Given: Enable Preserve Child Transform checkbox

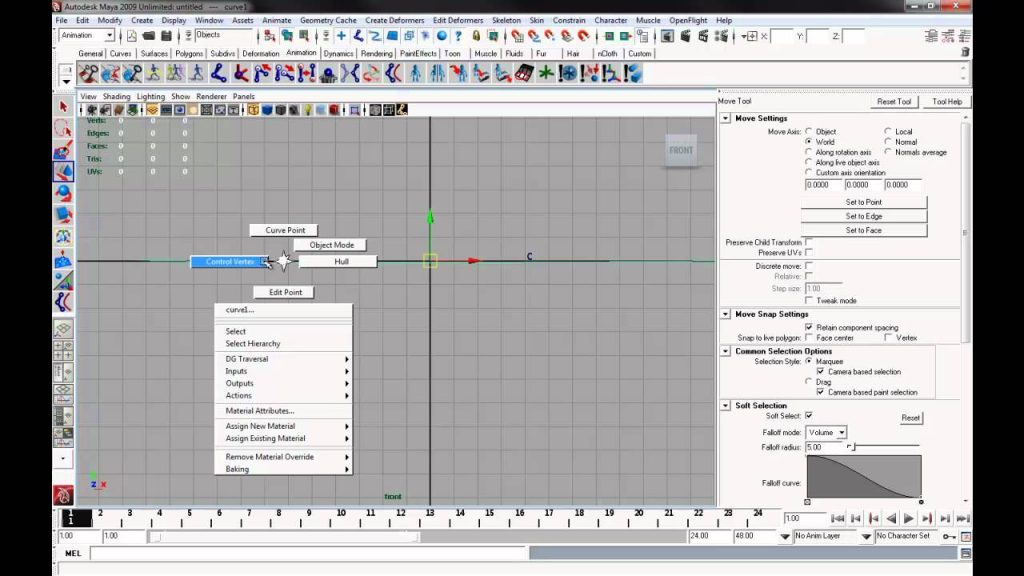Looking at the screenshot, I should pyautogui.click(x=809, y=242).
